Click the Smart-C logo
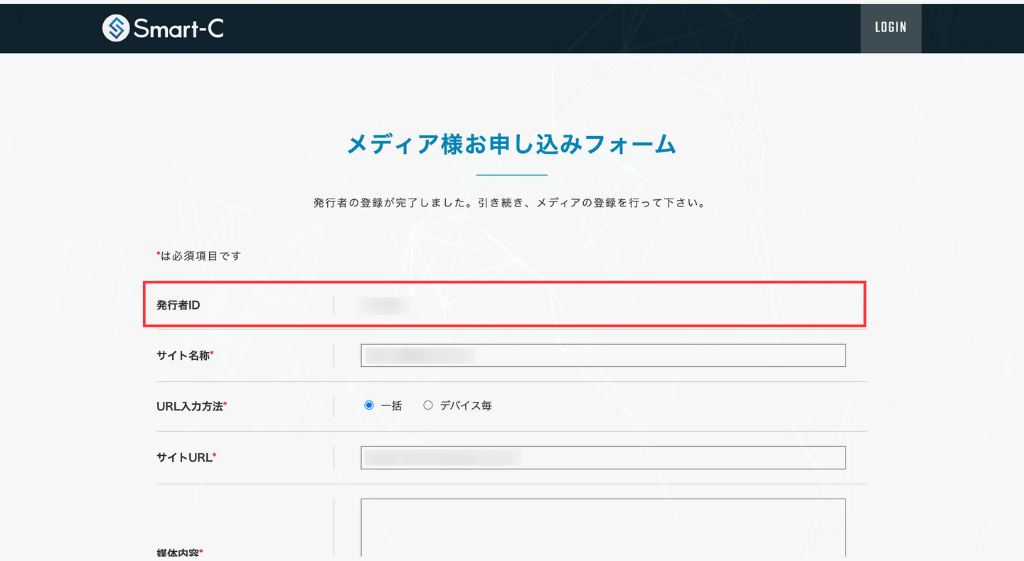 tap(163, 28)
